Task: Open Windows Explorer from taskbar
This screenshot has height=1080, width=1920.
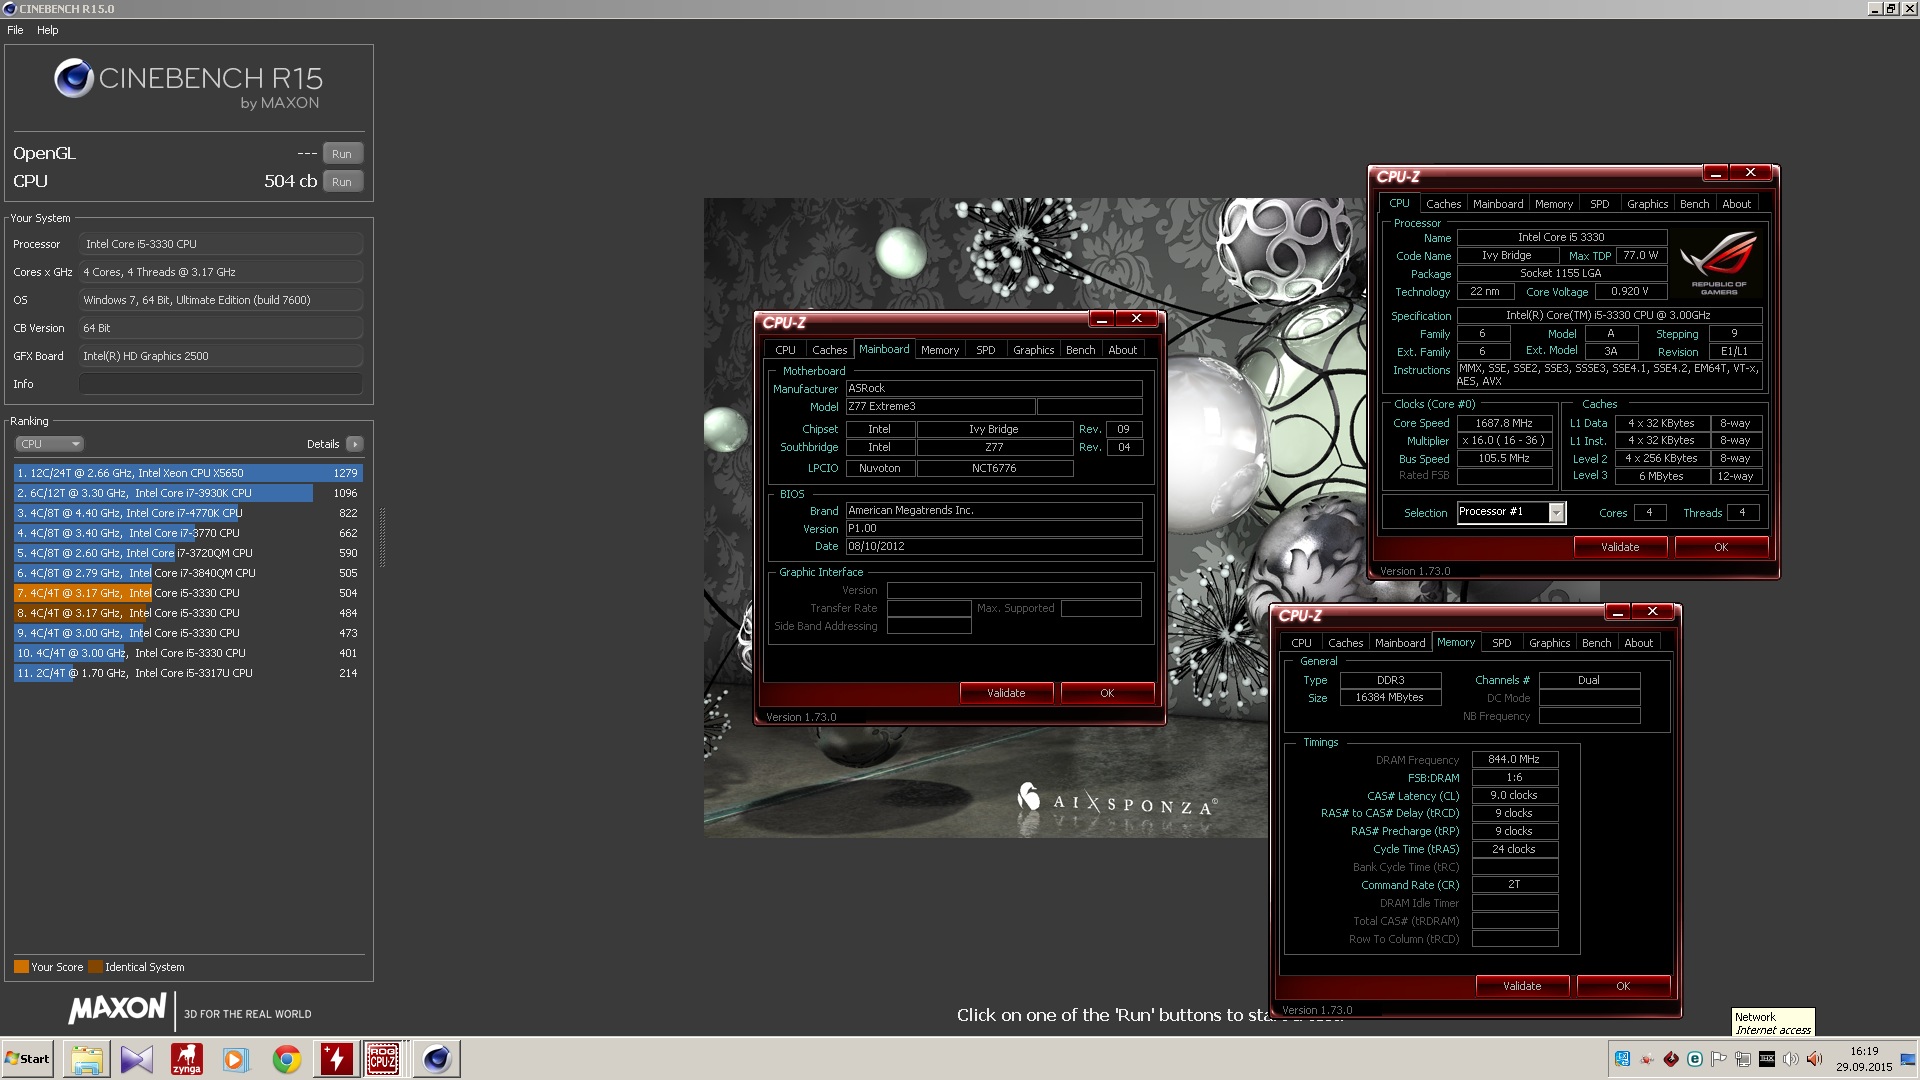Action: [x=86, y=1059]
